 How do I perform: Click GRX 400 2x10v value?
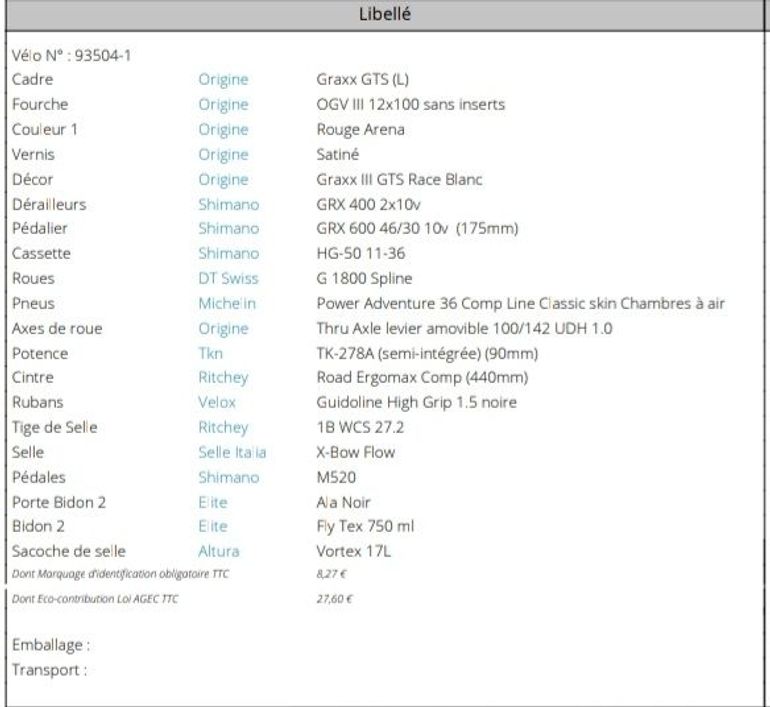[368, 204]
